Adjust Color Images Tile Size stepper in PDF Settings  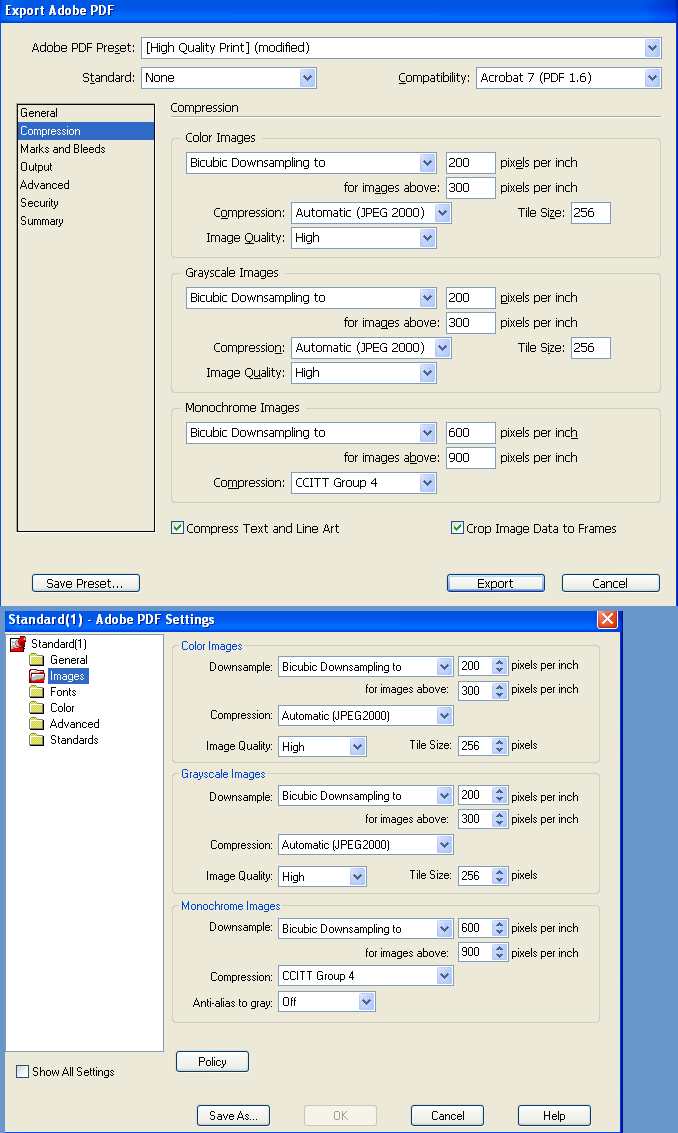click(499, 746)
